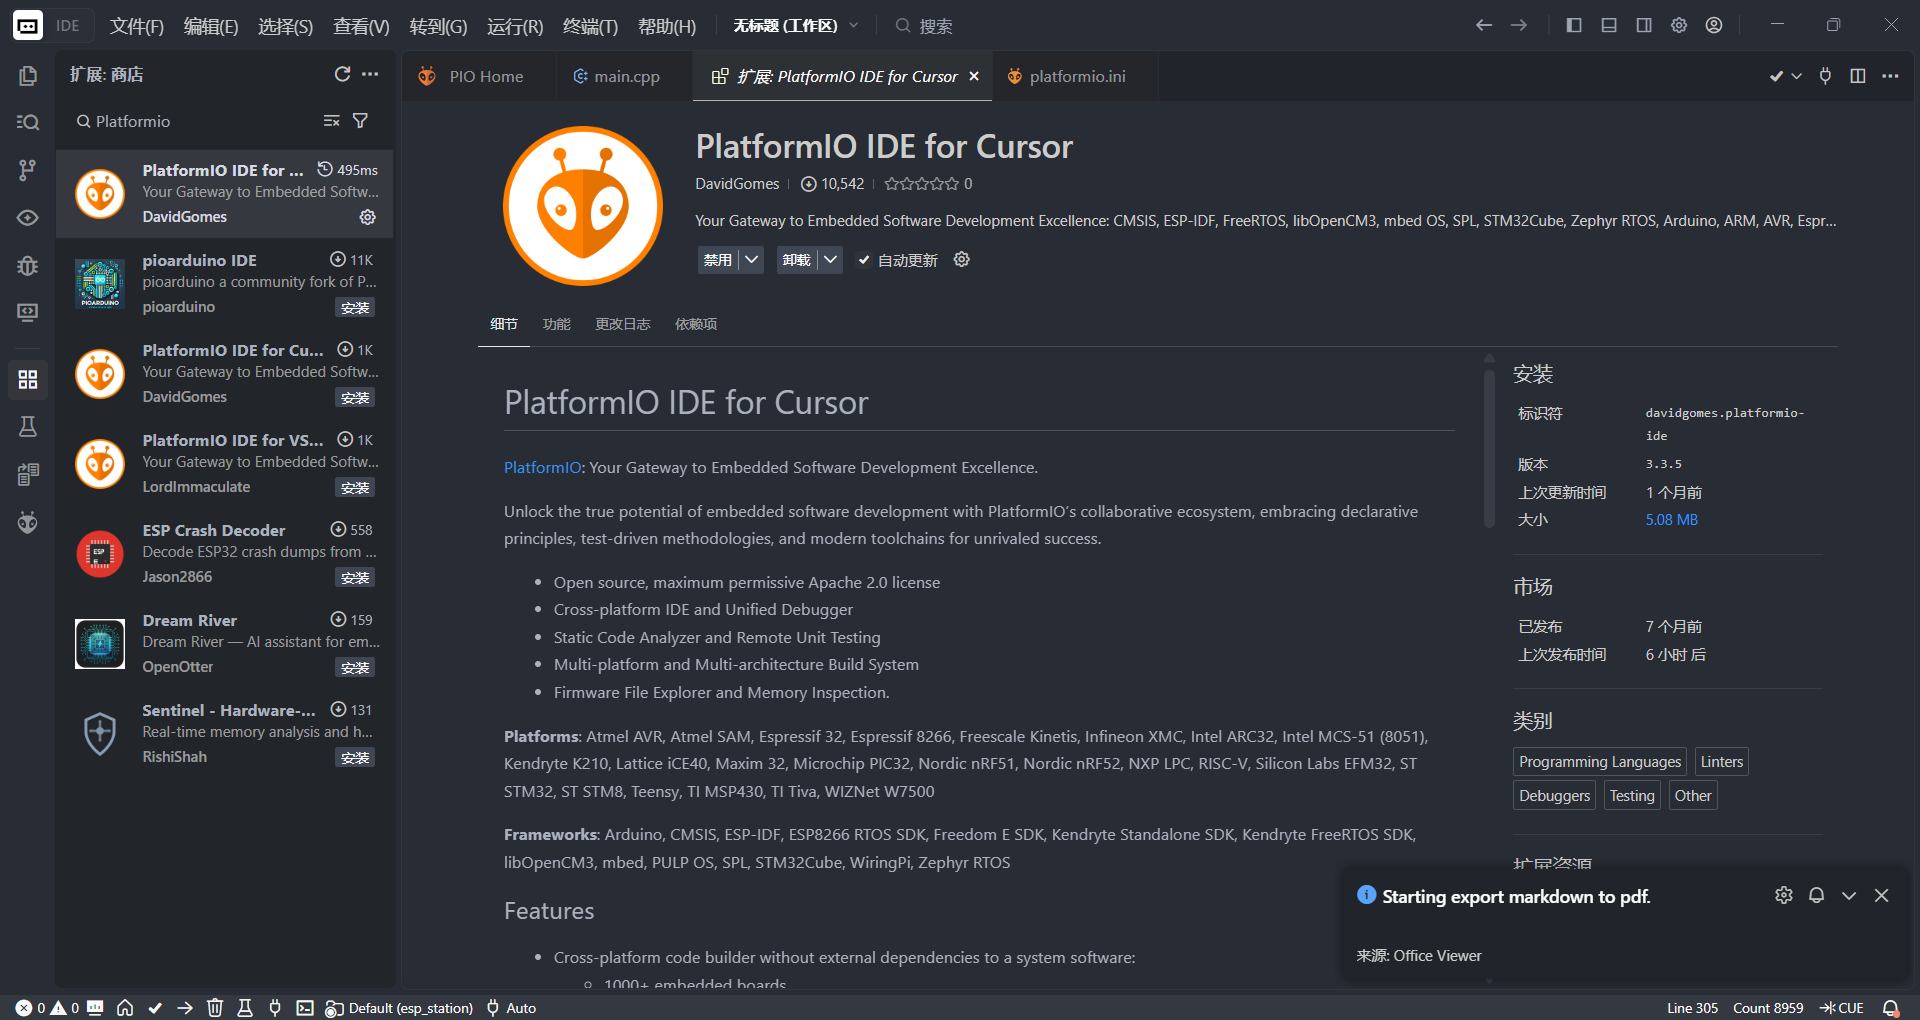This screenshot has height=1020, width=1920.
Task: Click the filter extensions funnel icon
Action: 361,121
